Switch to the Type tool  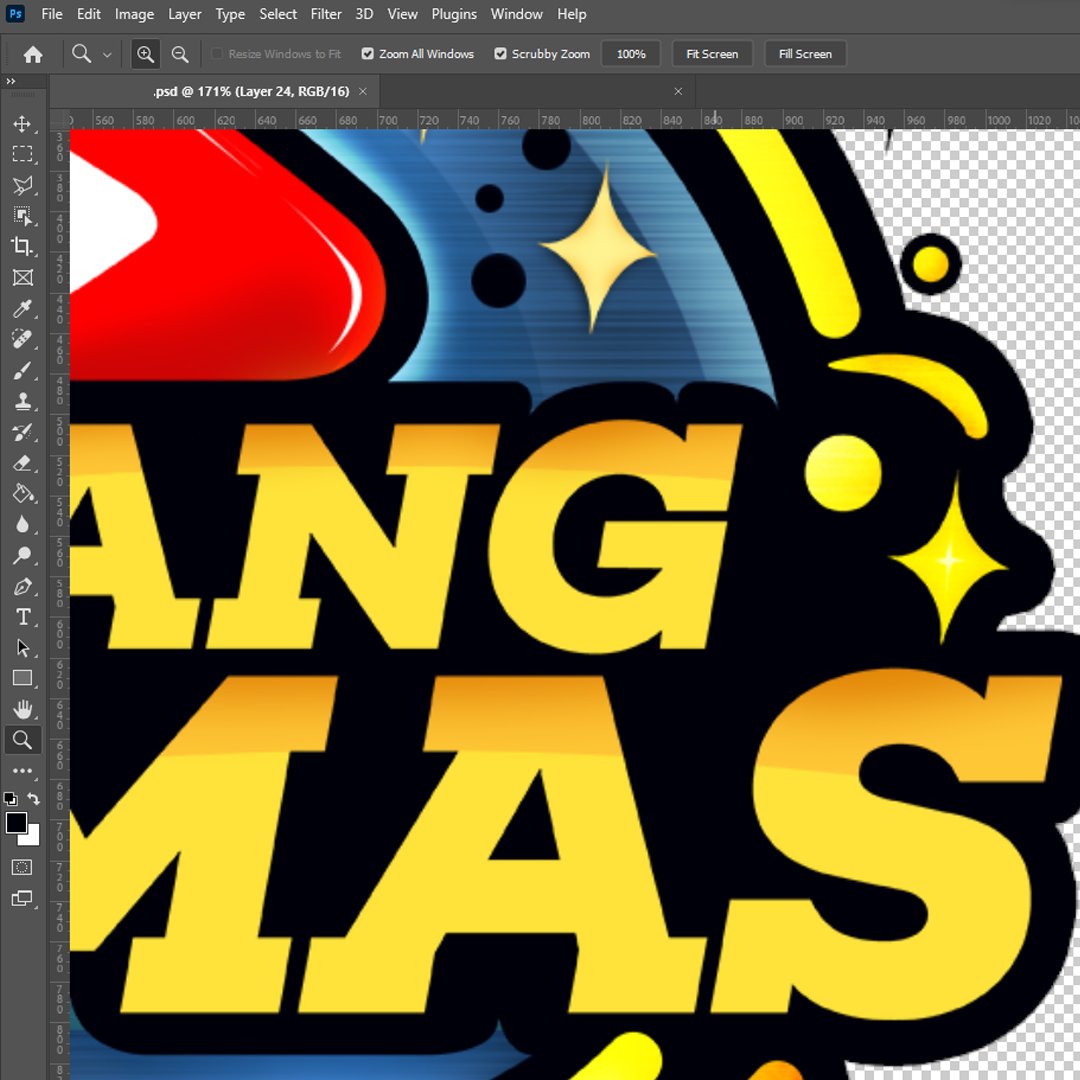tap(22, 617)
